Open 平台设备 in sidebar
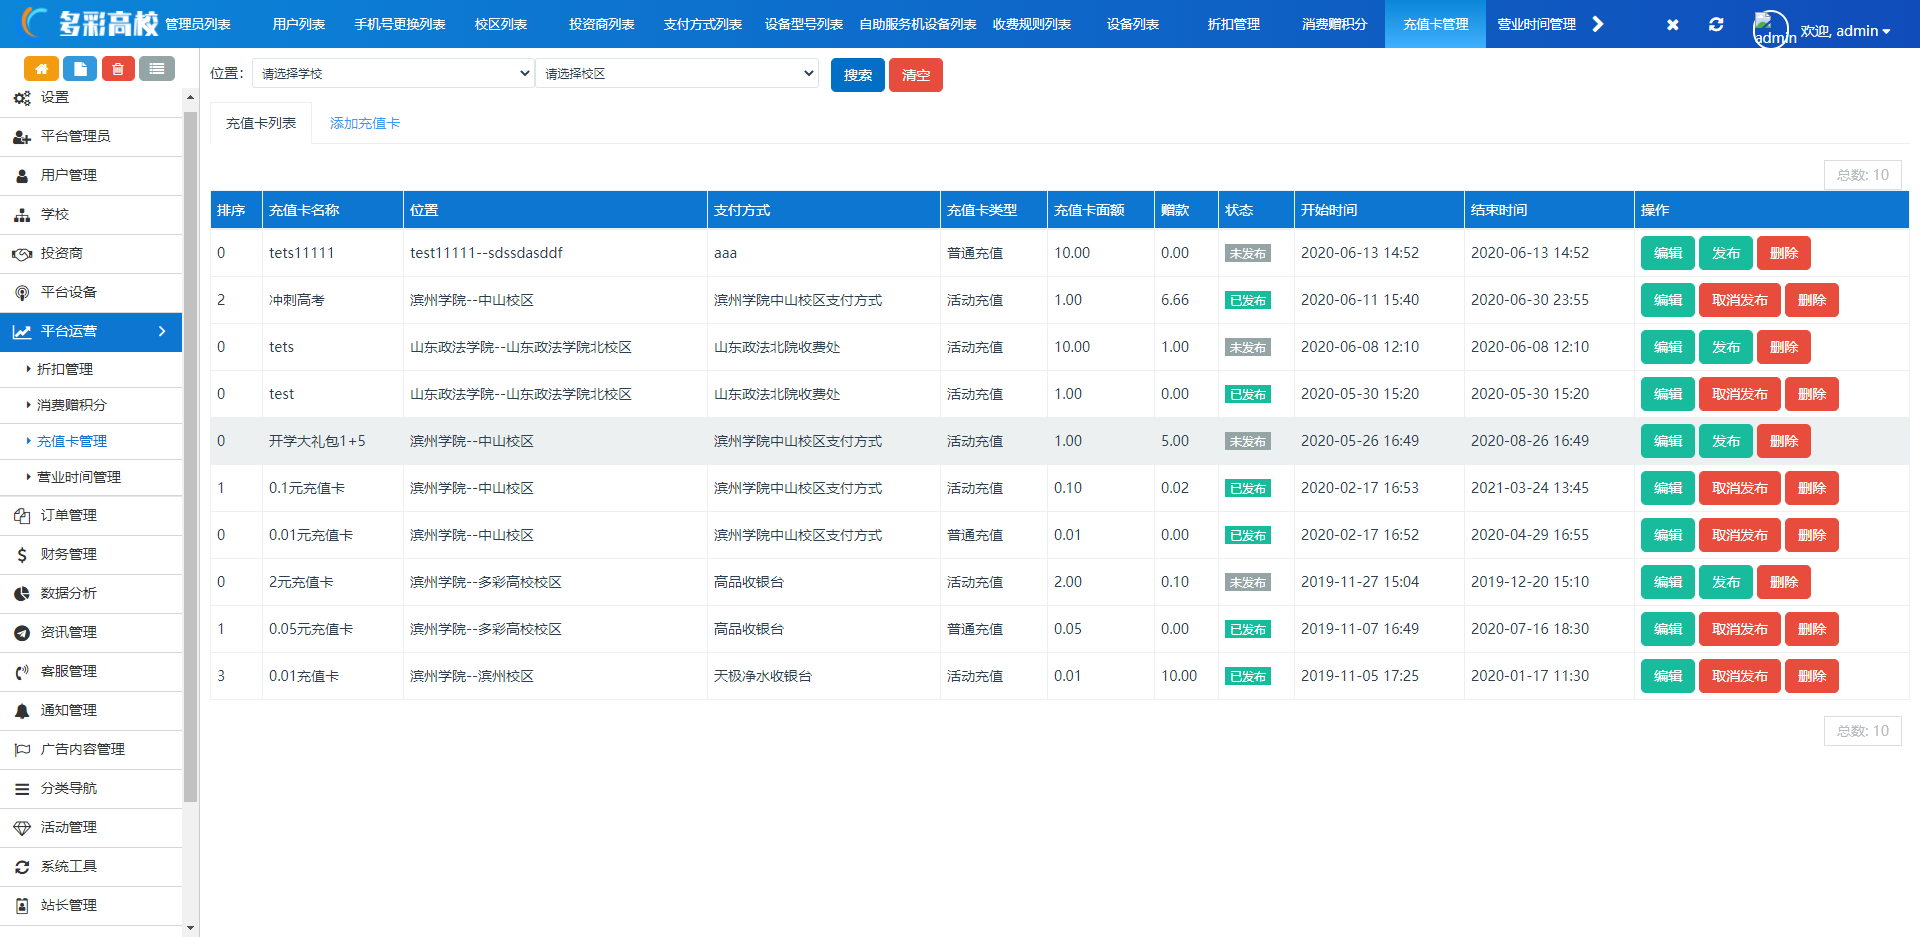 pos(91,292)
